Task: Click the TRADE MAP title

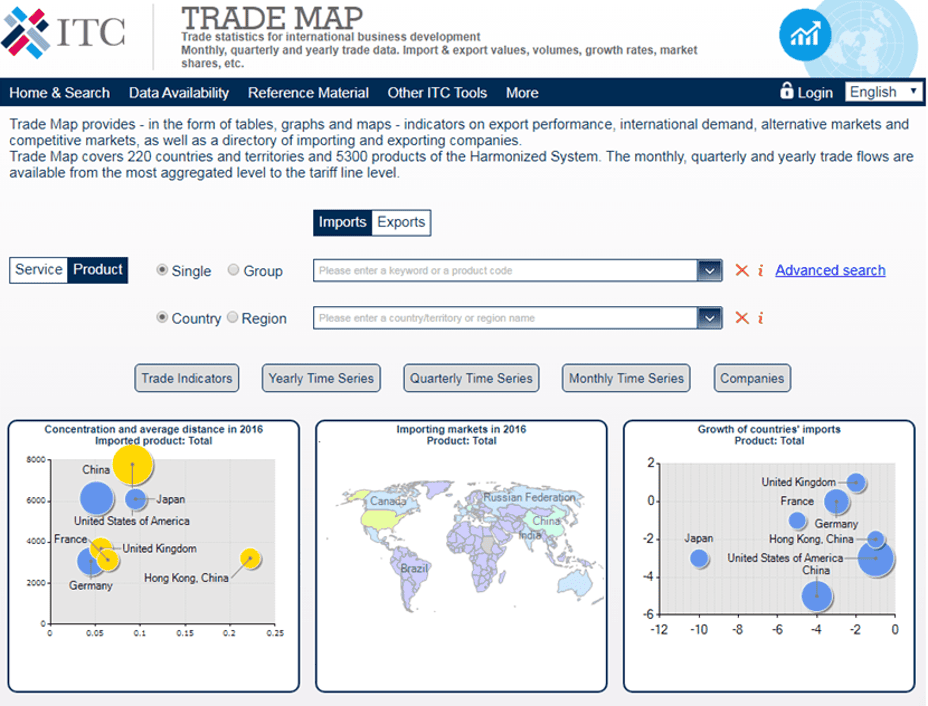Action: point(272,18)
